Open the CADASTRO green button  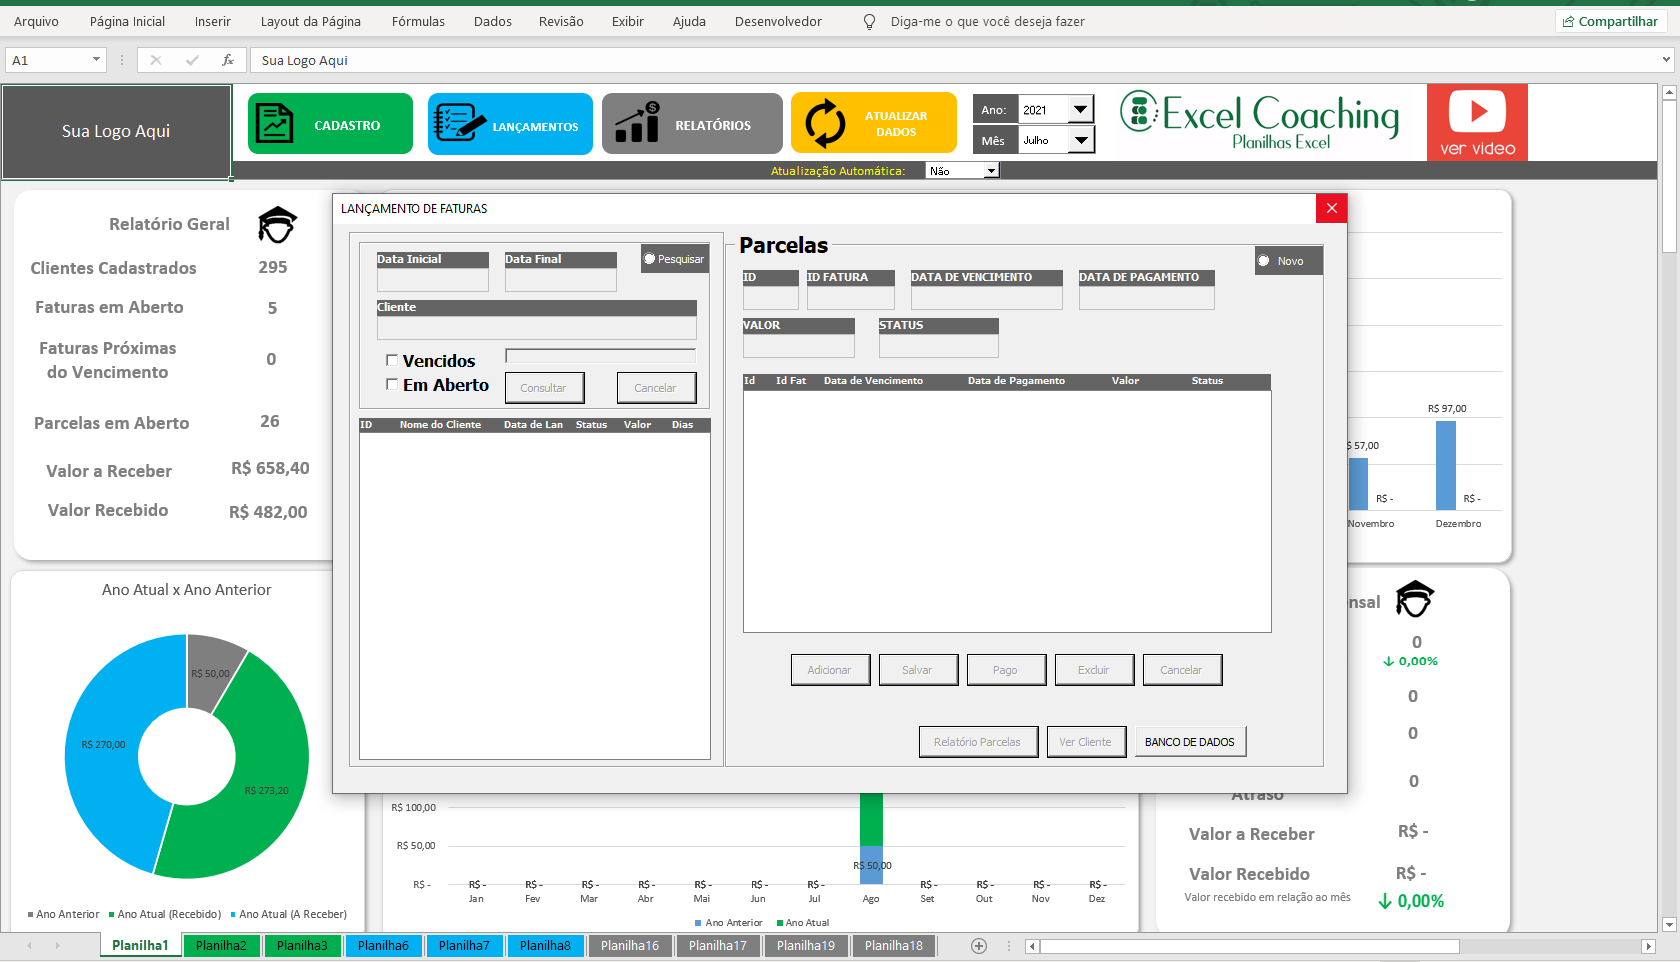330,124
